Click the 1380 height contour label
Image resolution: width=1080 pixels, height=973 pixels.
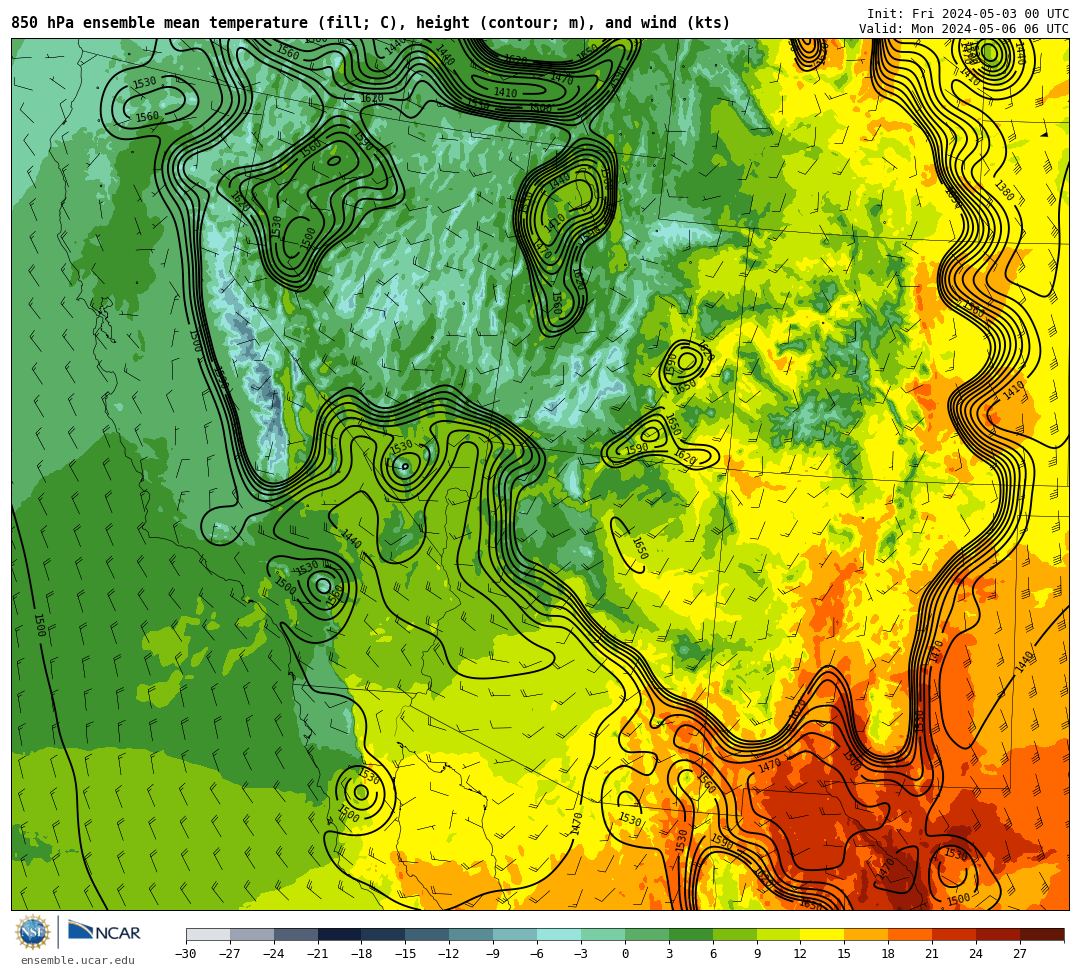click(x=1005, y=190)
